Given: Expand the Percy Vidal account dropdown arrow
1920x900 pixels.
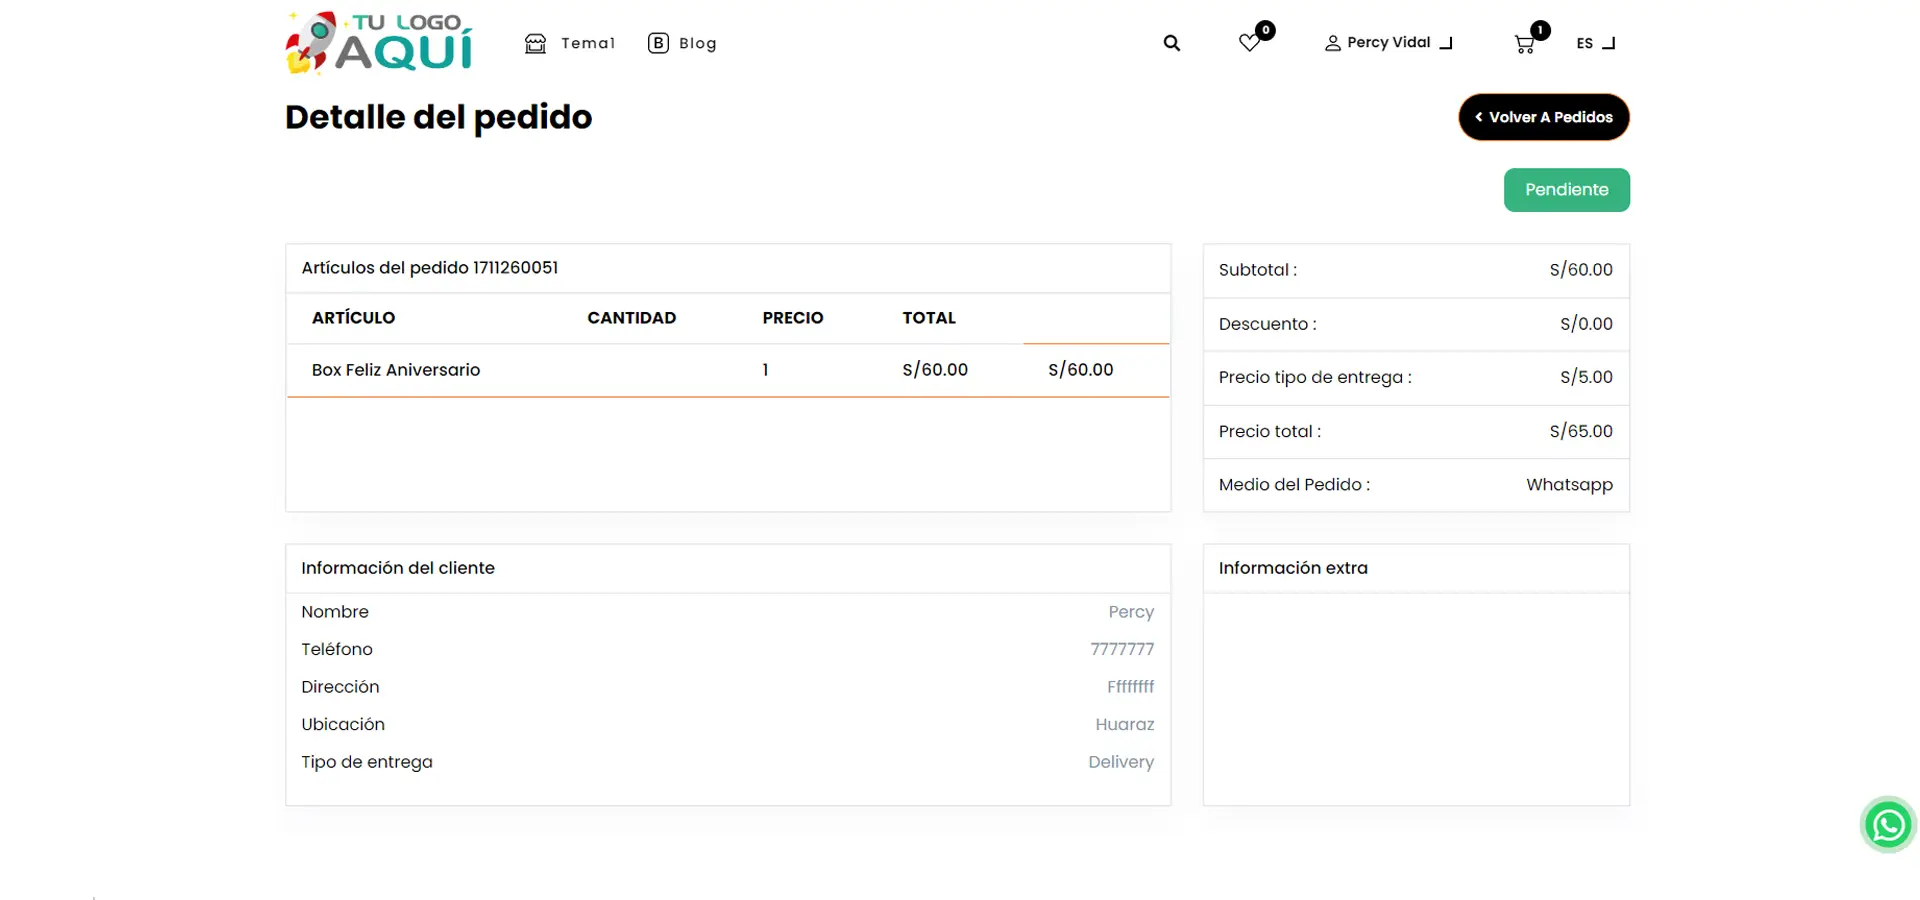Looking at the screenshot, I should tap(1446, 43).
